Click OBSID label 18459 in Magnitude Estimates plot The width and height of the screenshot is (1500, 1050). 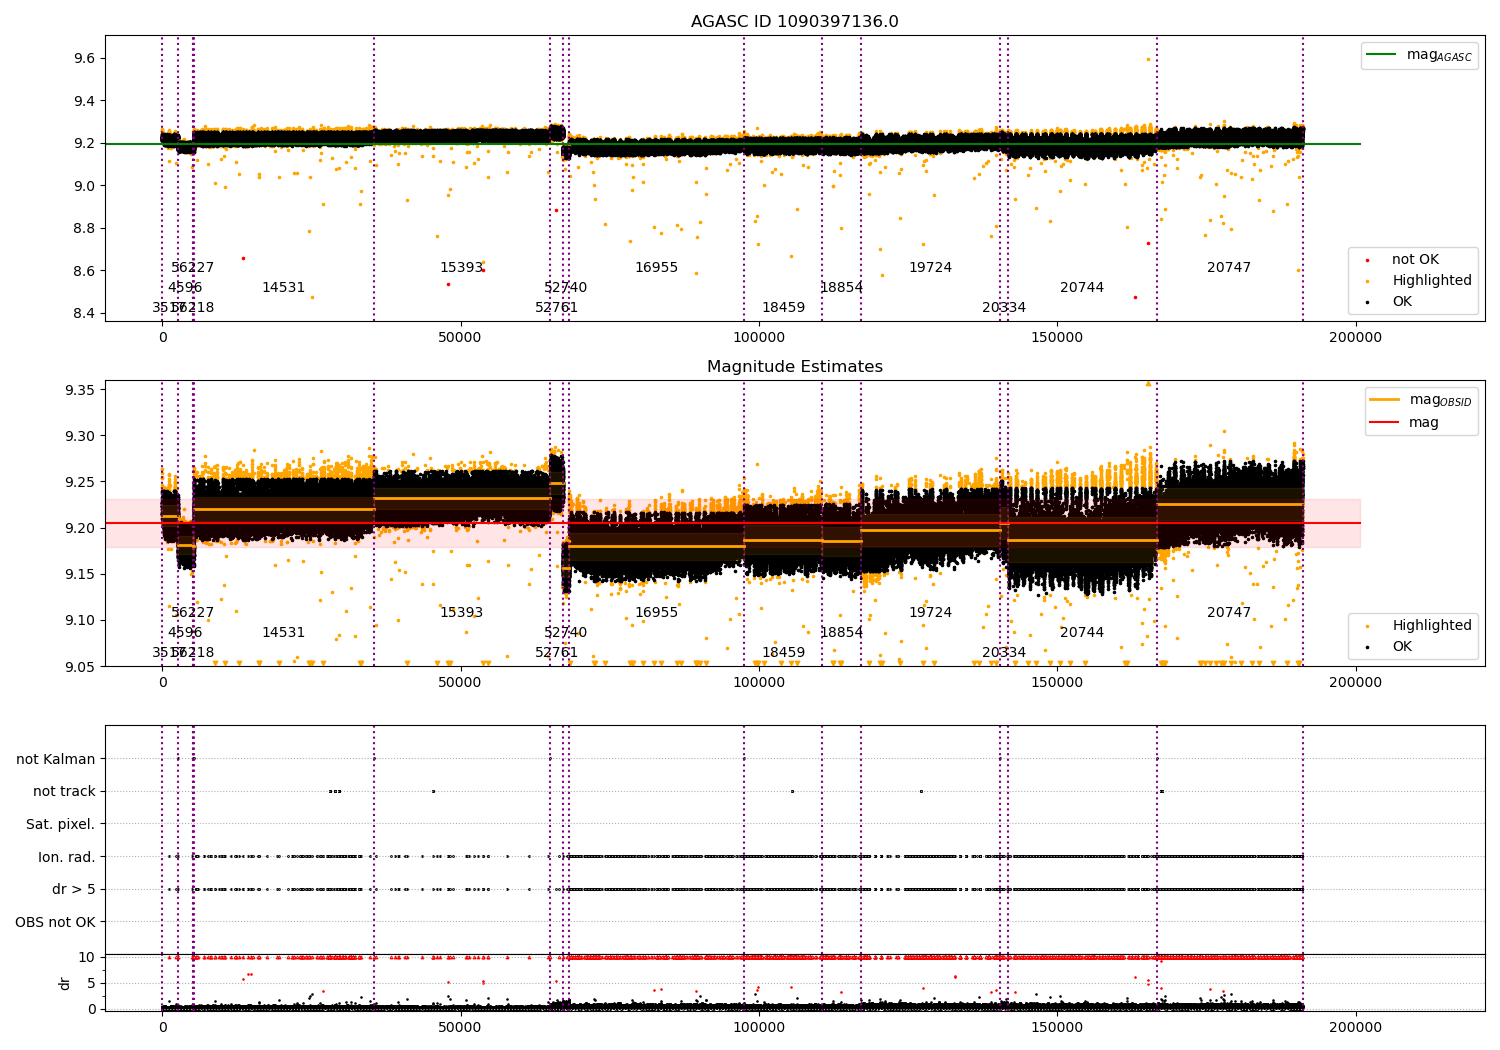[x=784, y=653]
